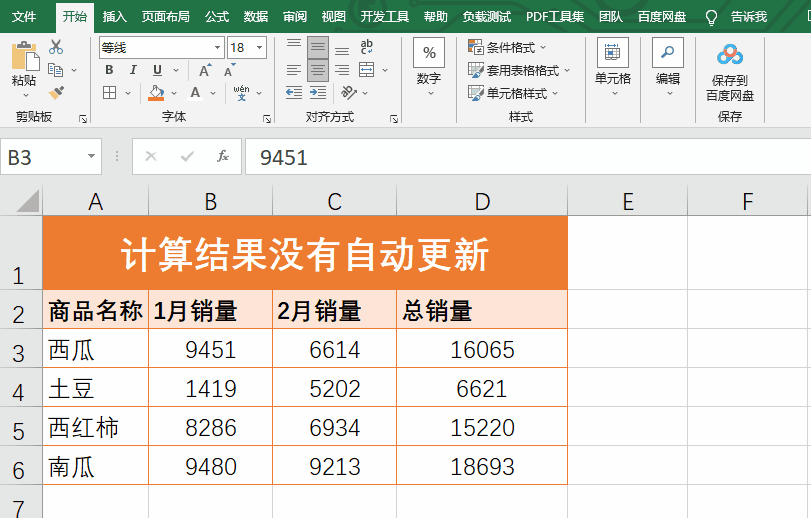Click the Select All corner triangle

pyautogui.click(x=28, y=201)
